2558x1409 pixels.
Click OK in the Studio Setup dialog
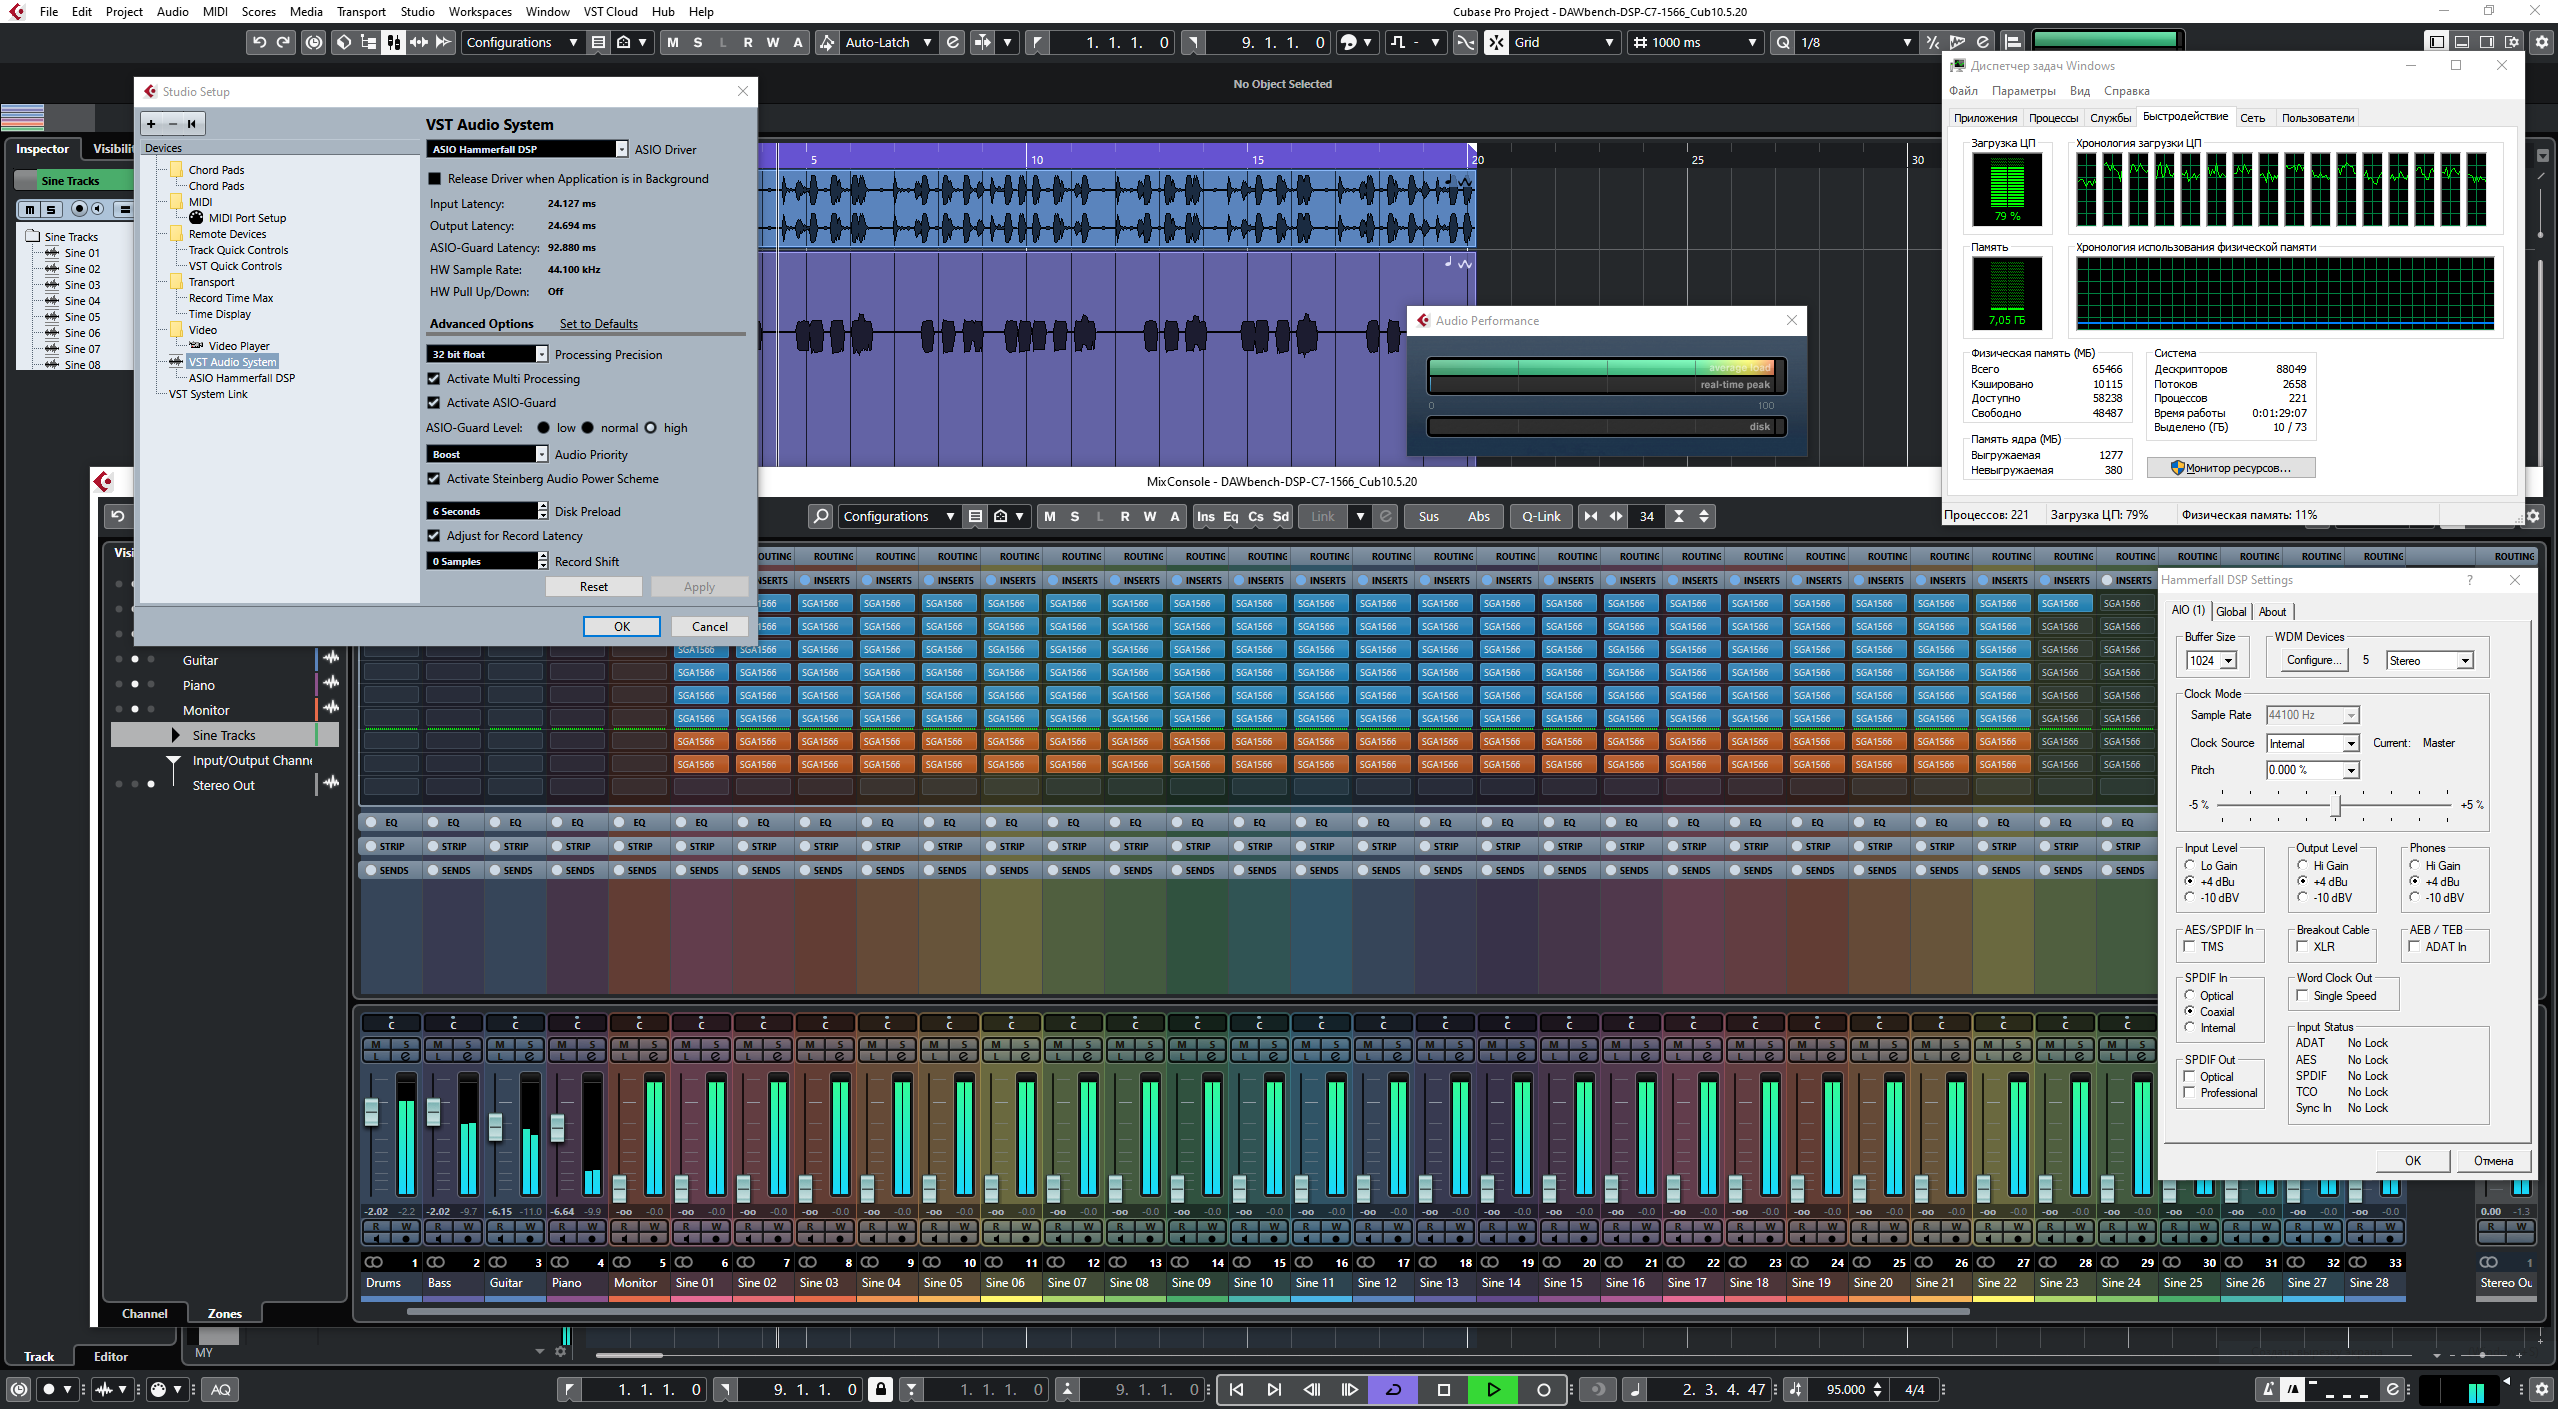point(621,626)
